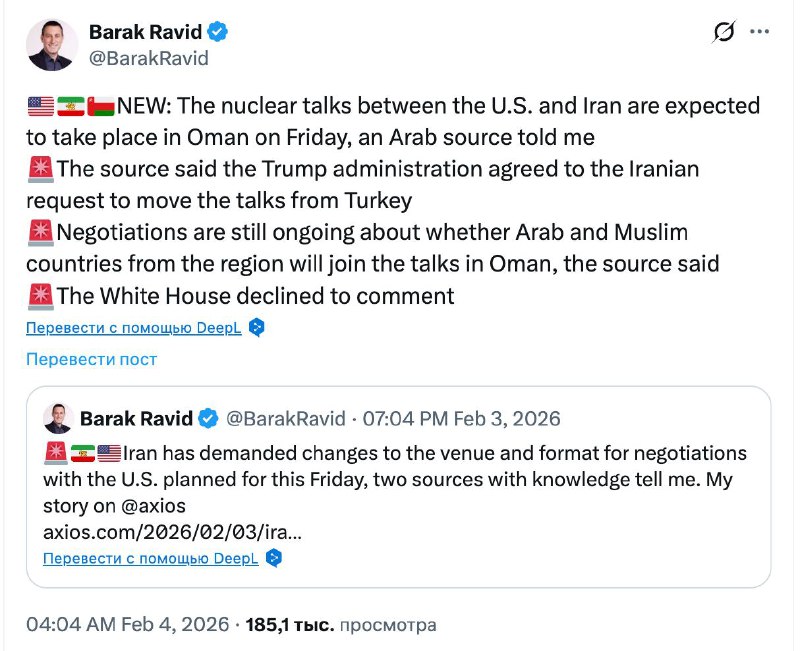Open the three-dots more options menu
Screen dimensions: 800x651
[x=760, y=33]
